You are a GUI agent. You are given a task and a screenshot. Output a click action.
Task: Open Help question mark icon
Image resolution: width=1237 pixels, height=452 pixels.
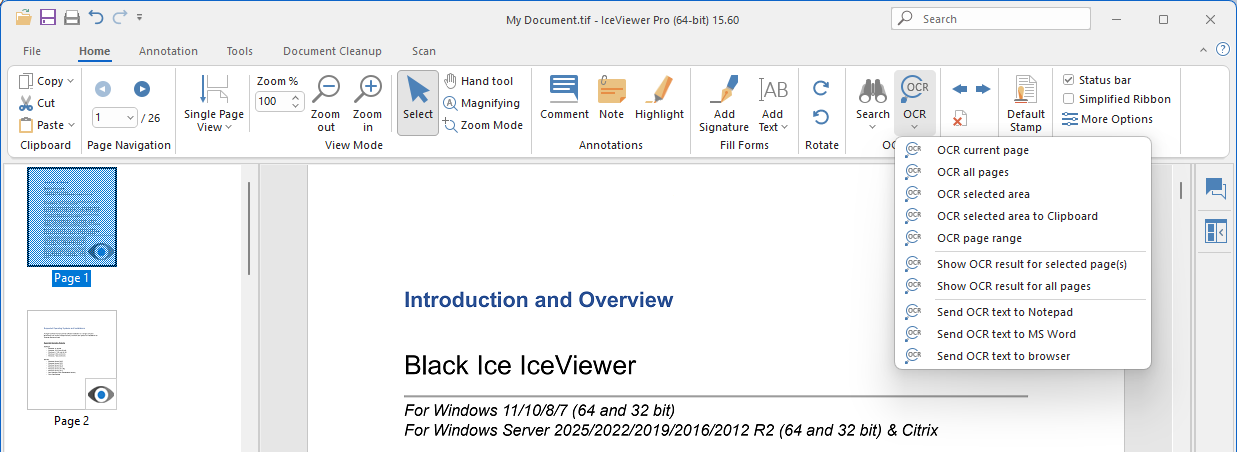[1222, 49]
